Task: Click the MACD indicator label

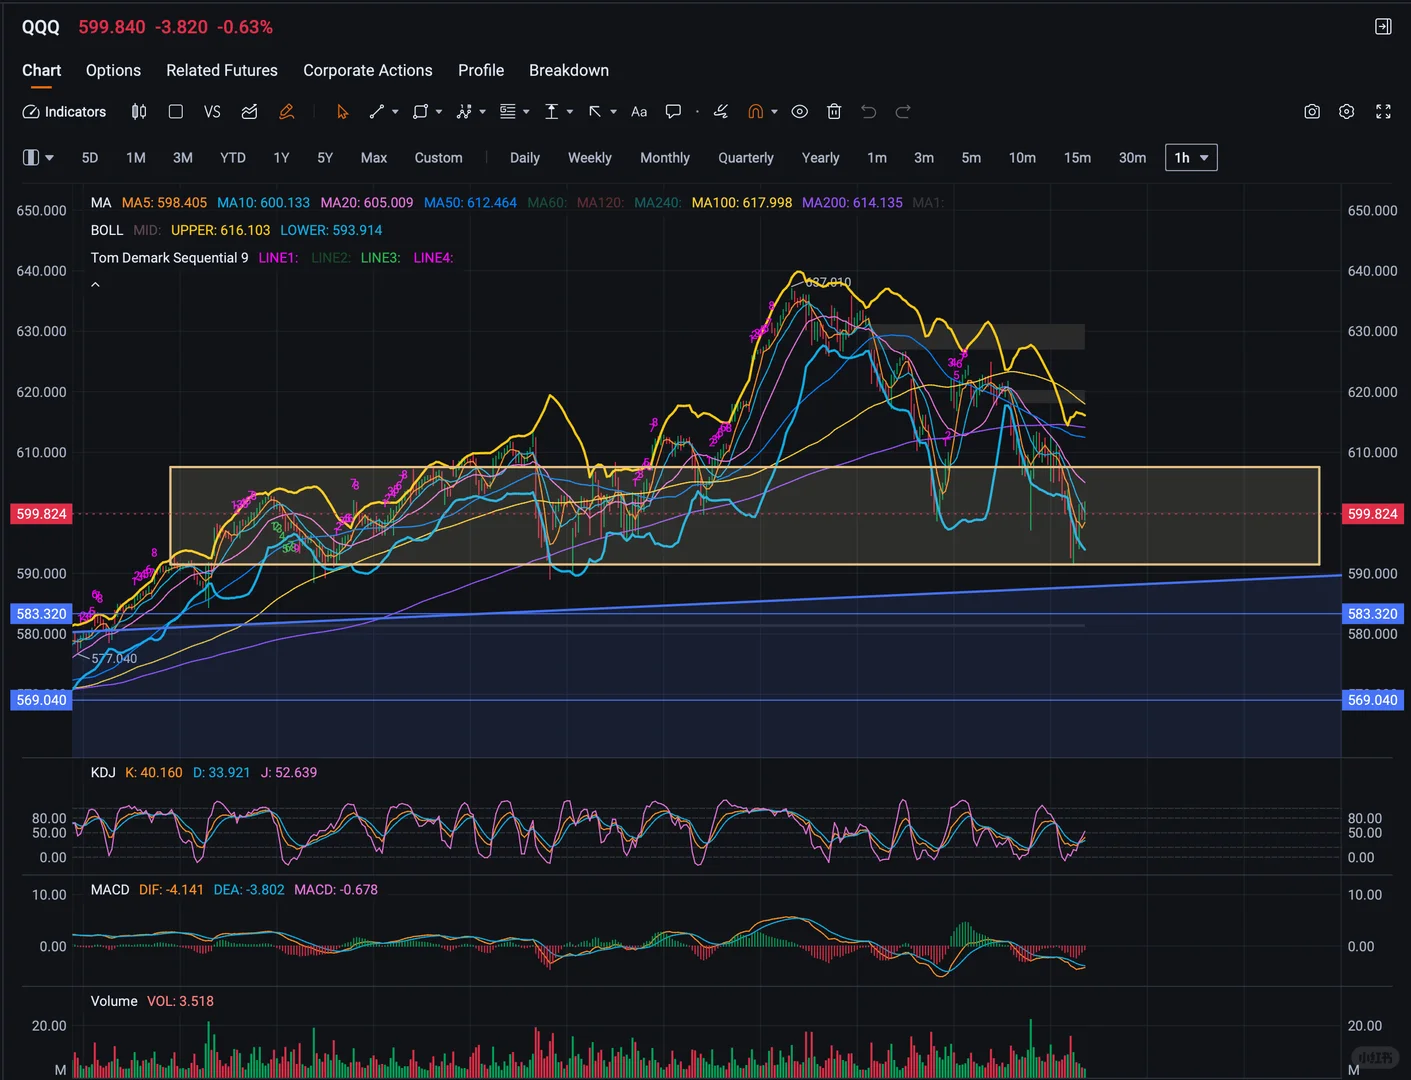Action: click(x=110, y=890)
